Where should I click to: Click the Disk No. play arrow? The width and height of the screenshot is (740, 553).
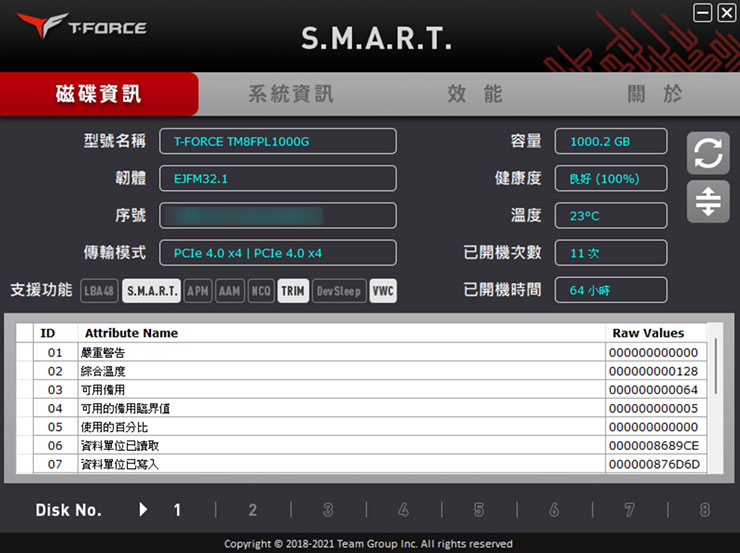click(x=143, y=510)
